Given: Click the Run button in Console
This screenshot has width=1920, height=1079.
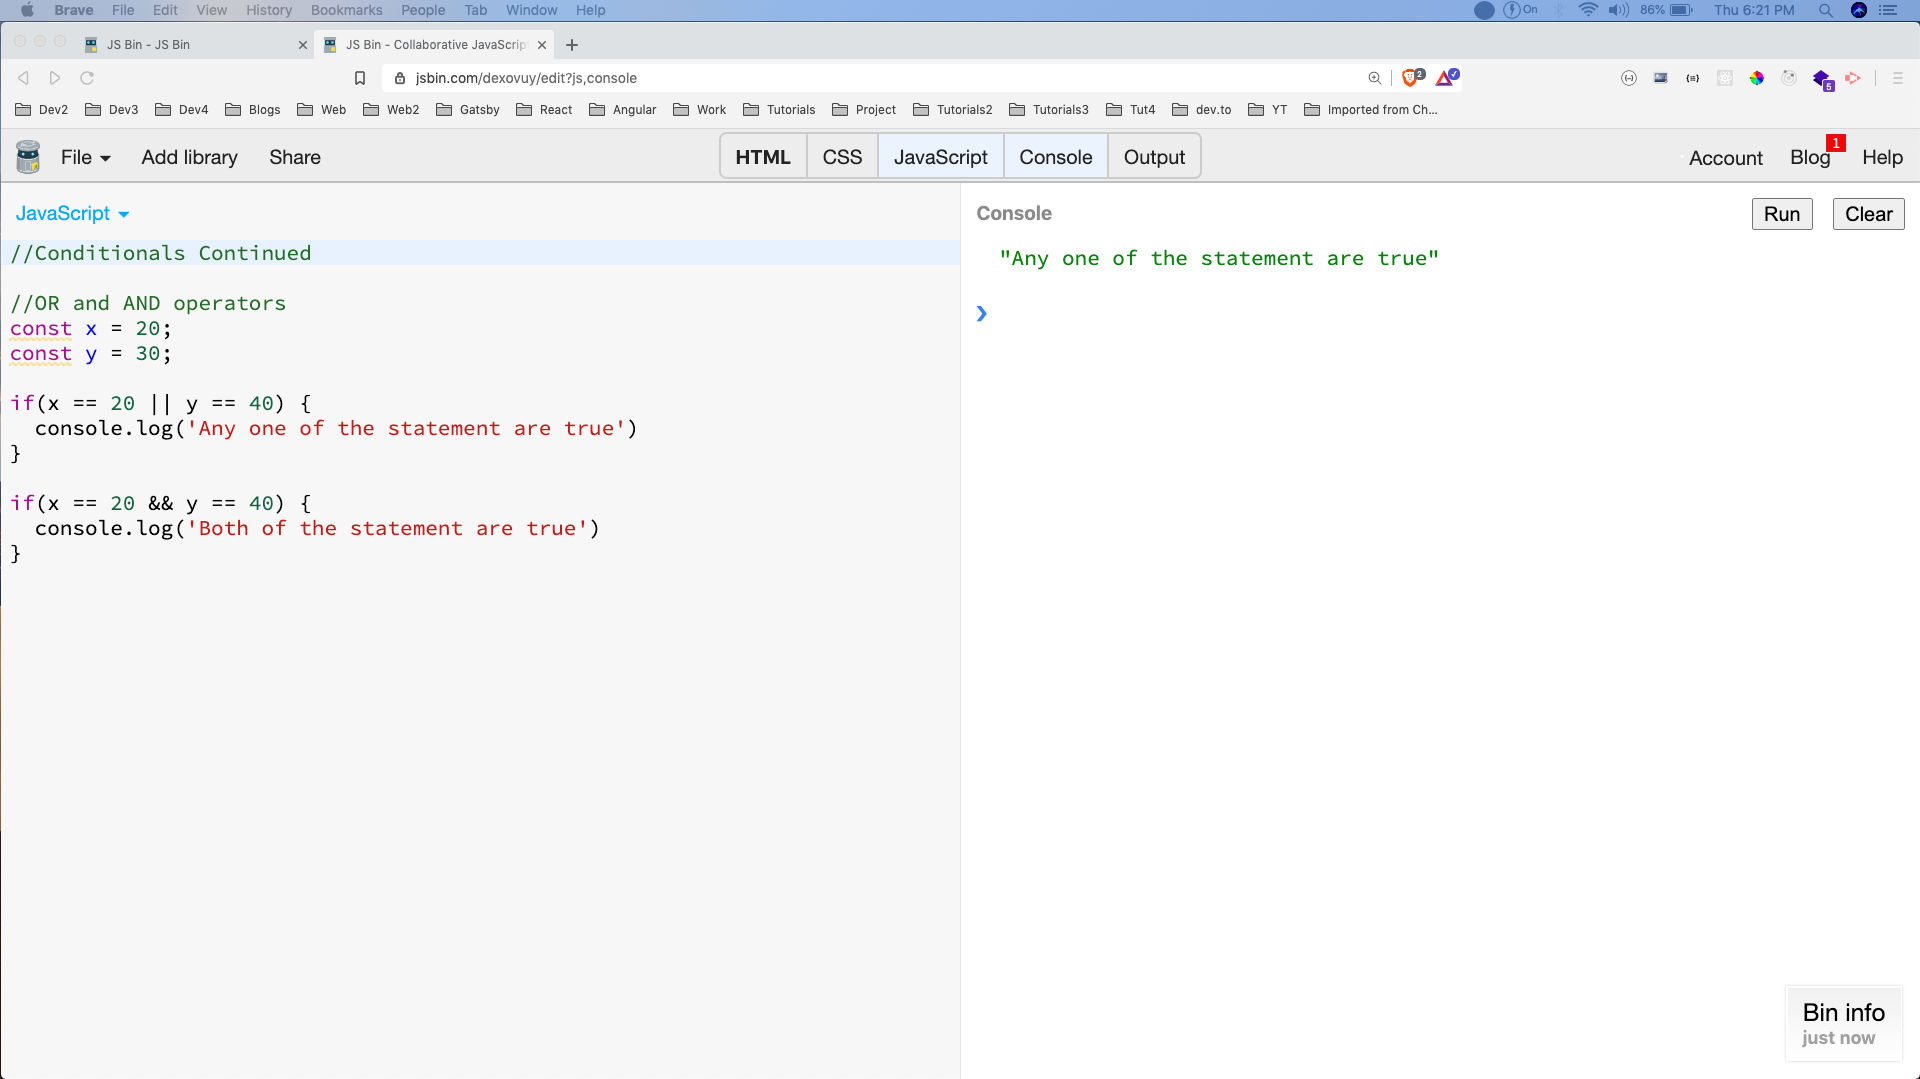Looking at the screenshot, I should [1782, 214].
